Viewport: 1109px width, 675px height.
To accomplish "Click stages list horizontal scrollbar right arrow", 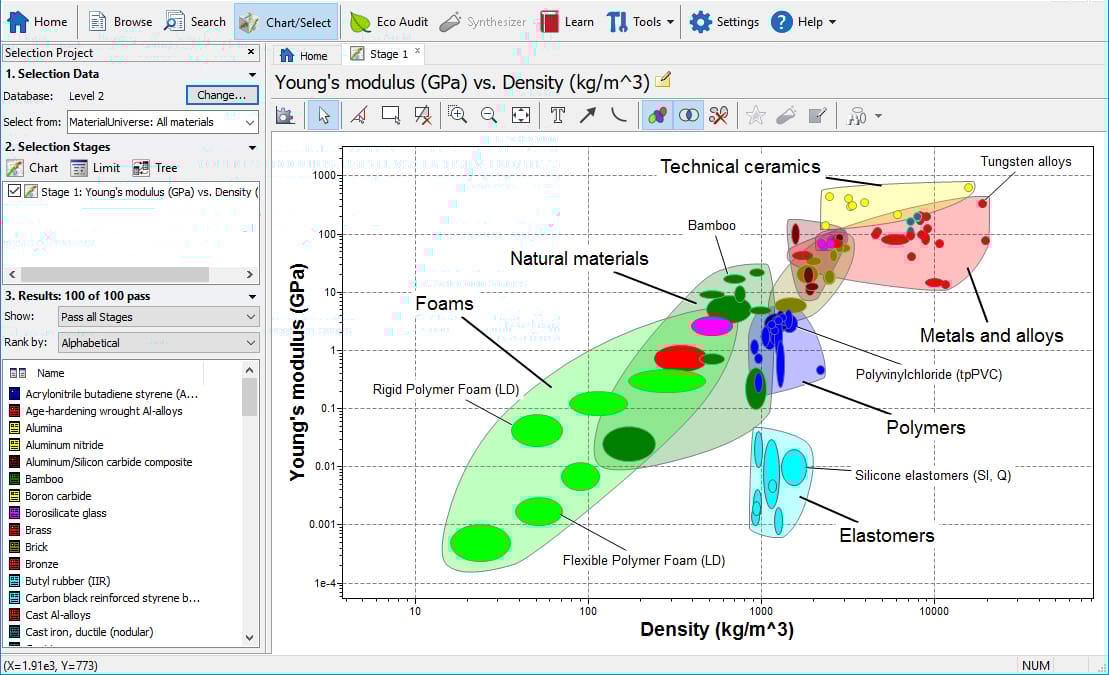I will click(x=250, y=274).
